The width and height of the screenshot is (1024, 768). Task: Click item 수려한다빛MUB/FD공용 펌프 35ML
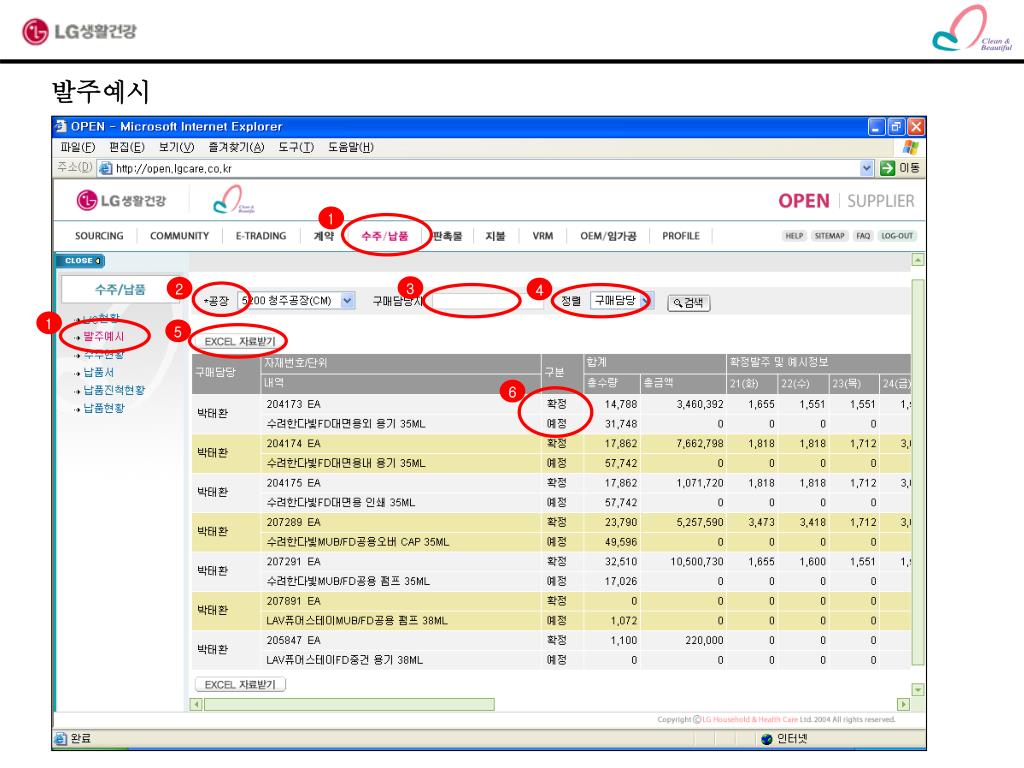347,581
